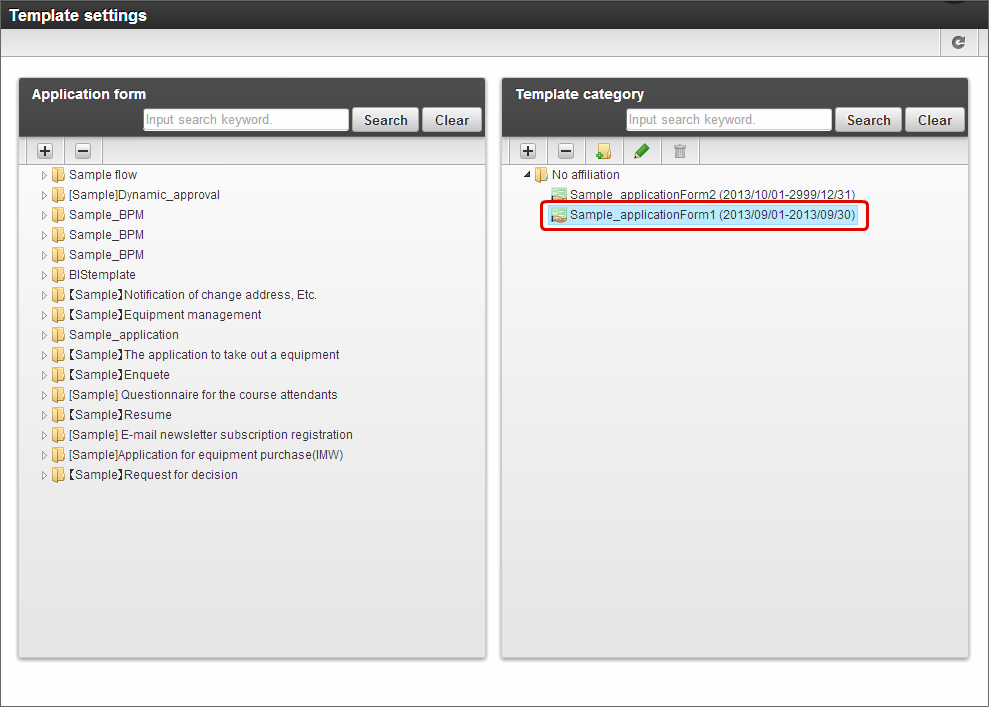
Task: Click the Sample flow folder icon
Action: (58, 175)
